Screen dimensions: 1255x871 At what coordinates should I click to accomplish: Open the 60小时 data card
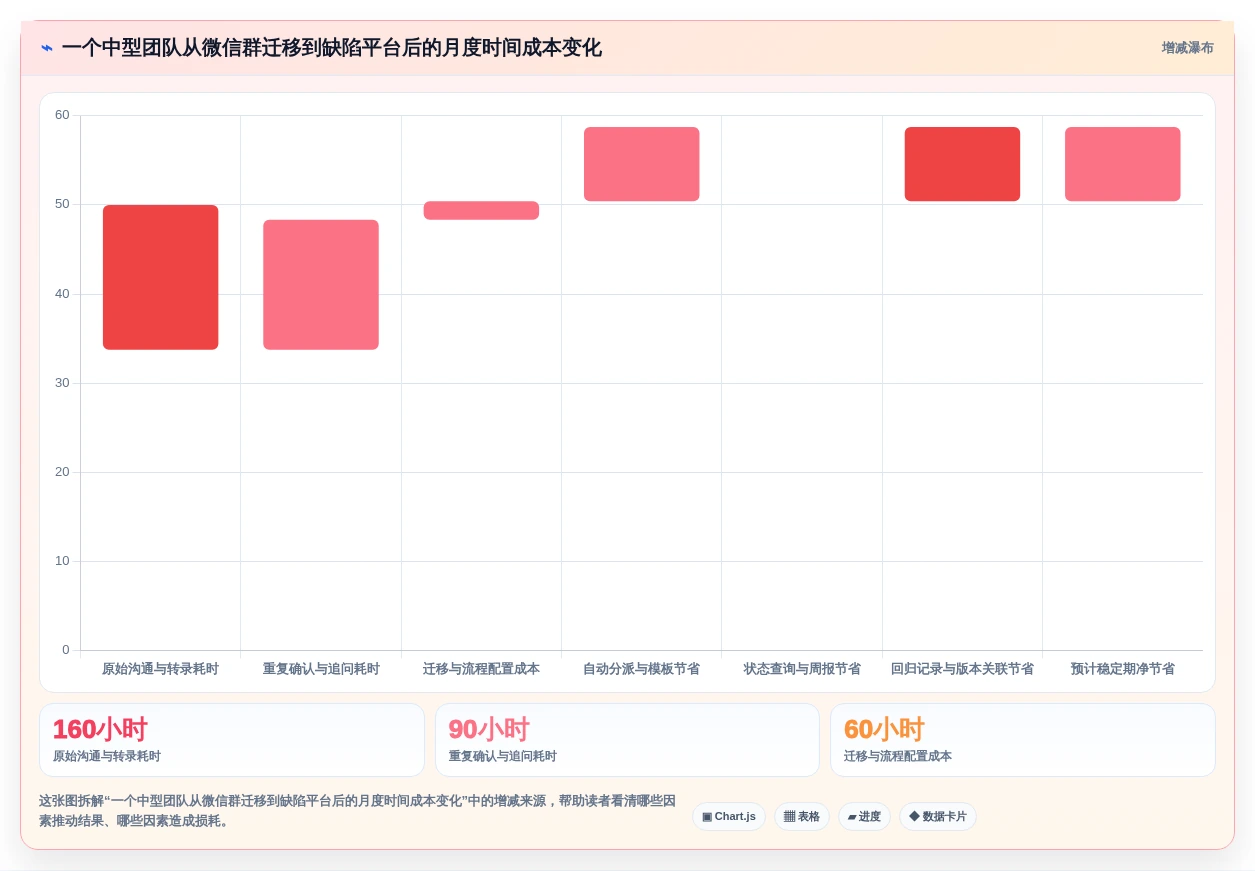click(x=1023, y=740)
